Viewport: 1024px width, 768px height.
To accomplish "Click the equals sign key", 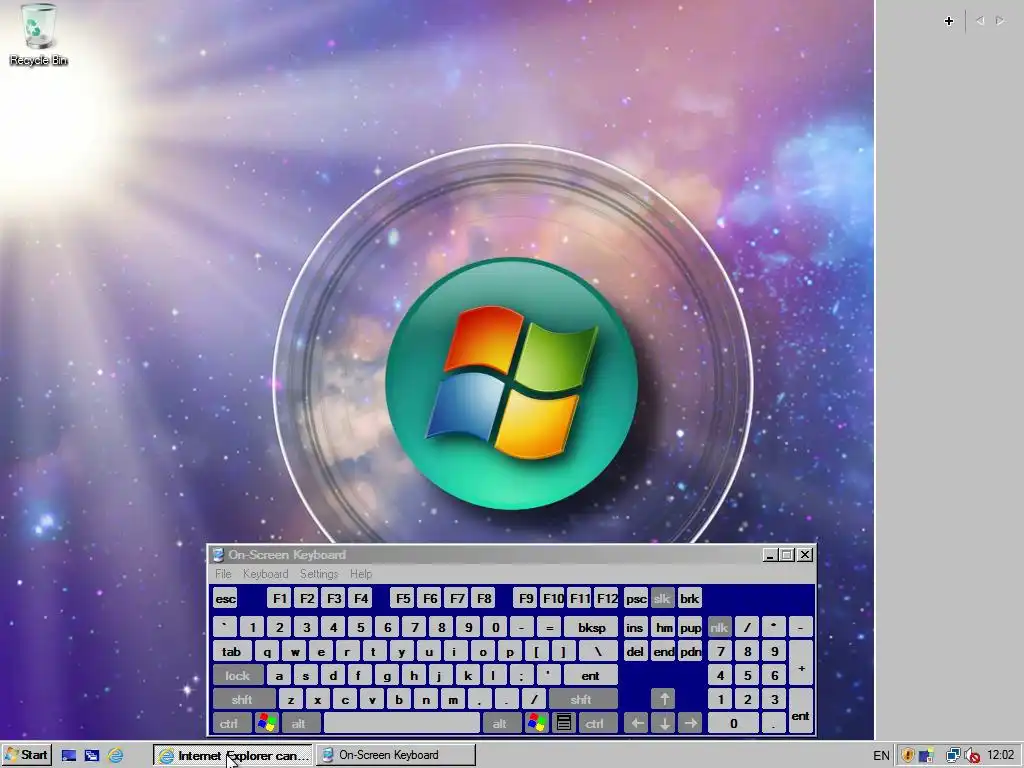I will pyautogui.click(x=549, y=628).
